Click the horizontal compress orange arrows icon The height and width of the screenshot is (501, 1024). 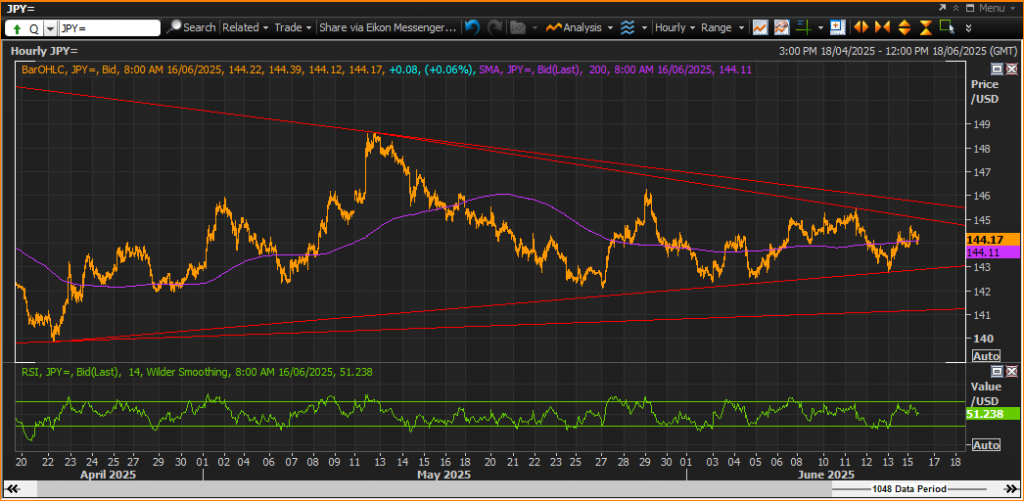(x=882, y=27)
